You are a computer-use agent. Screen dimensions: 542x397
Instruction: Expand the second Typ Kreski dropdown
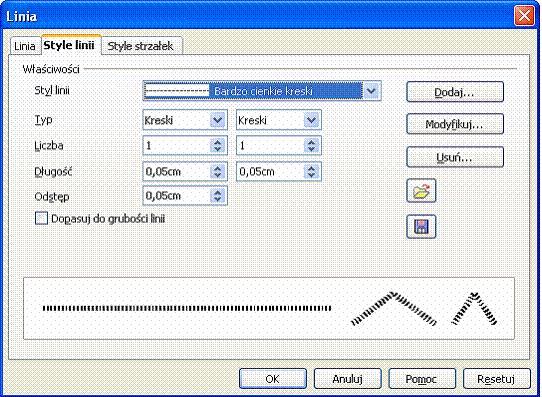pyautogui.click(x=311, y=120)
